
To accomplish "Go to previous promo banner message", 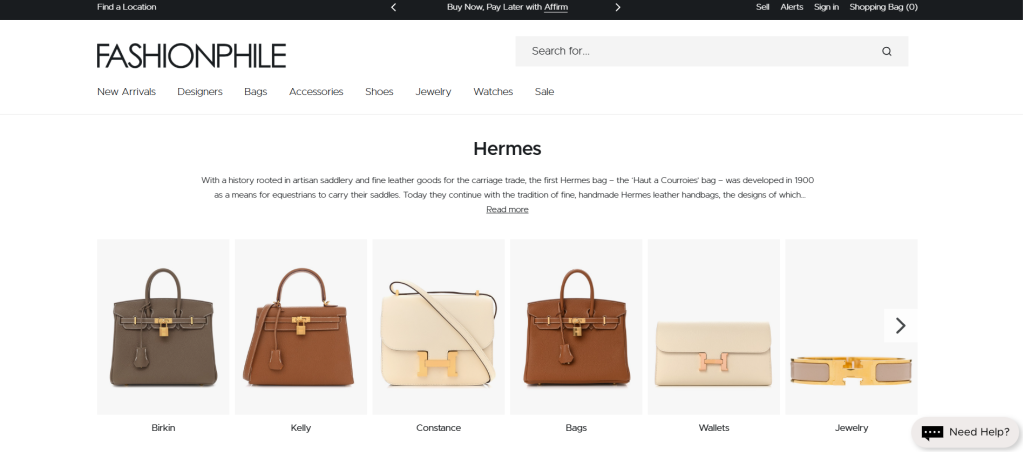I will point(393,7).
